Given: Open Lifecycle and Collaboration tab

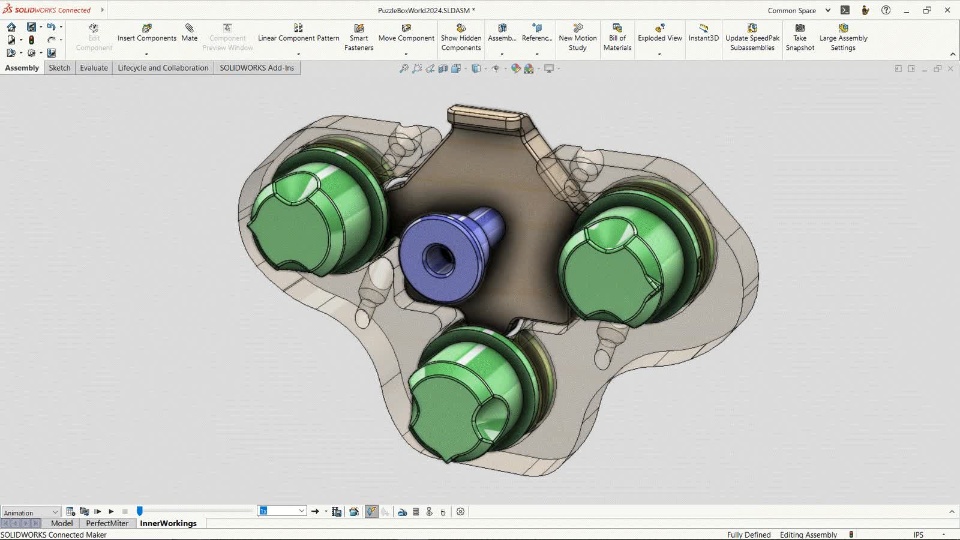Looking at the screenshot, I should point(163,68).
